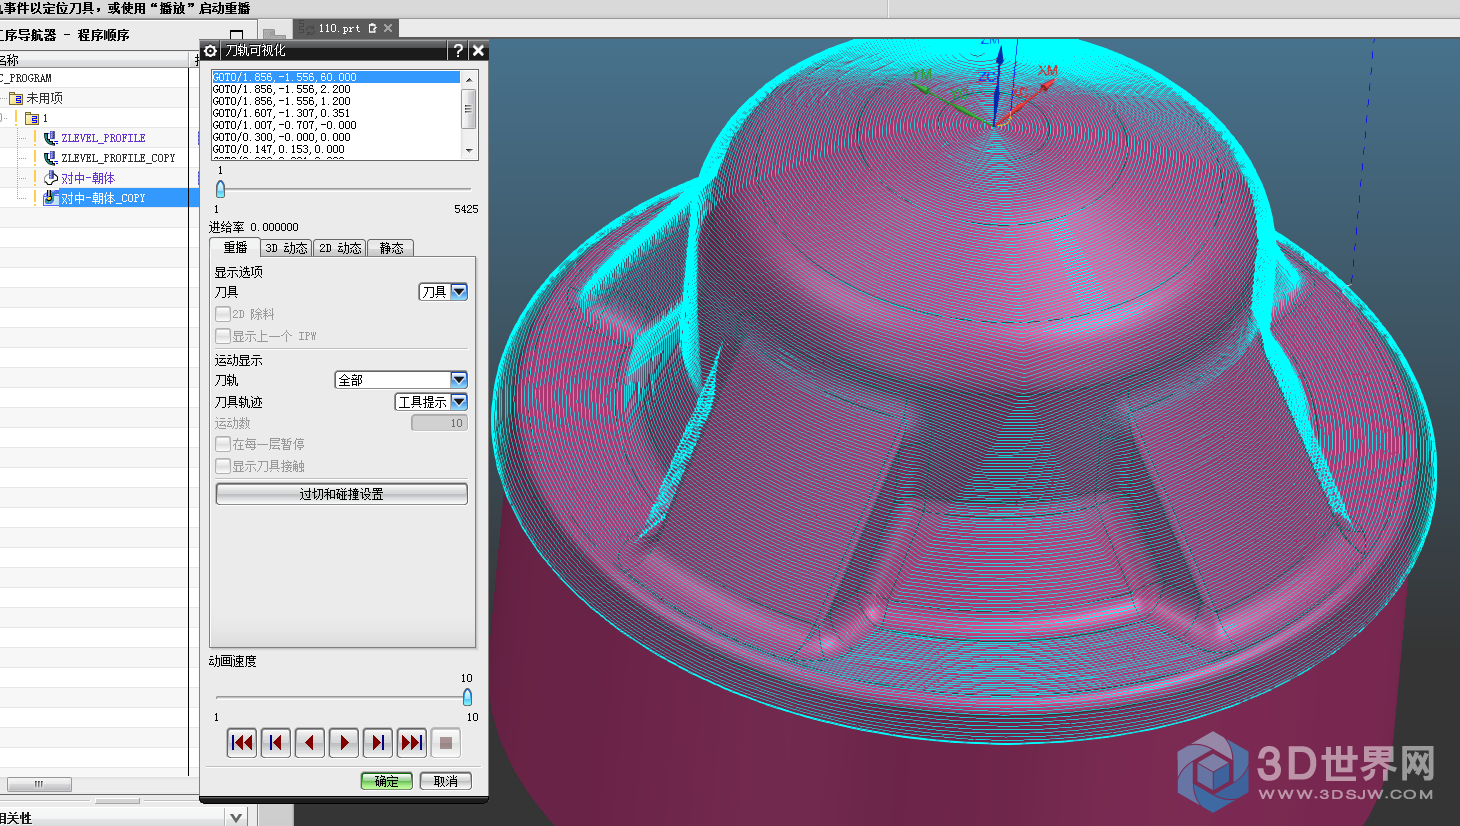Viewport: 1460px width, 826px height.
Task: Click the 运动数 input field
Action: click(440, 423)
